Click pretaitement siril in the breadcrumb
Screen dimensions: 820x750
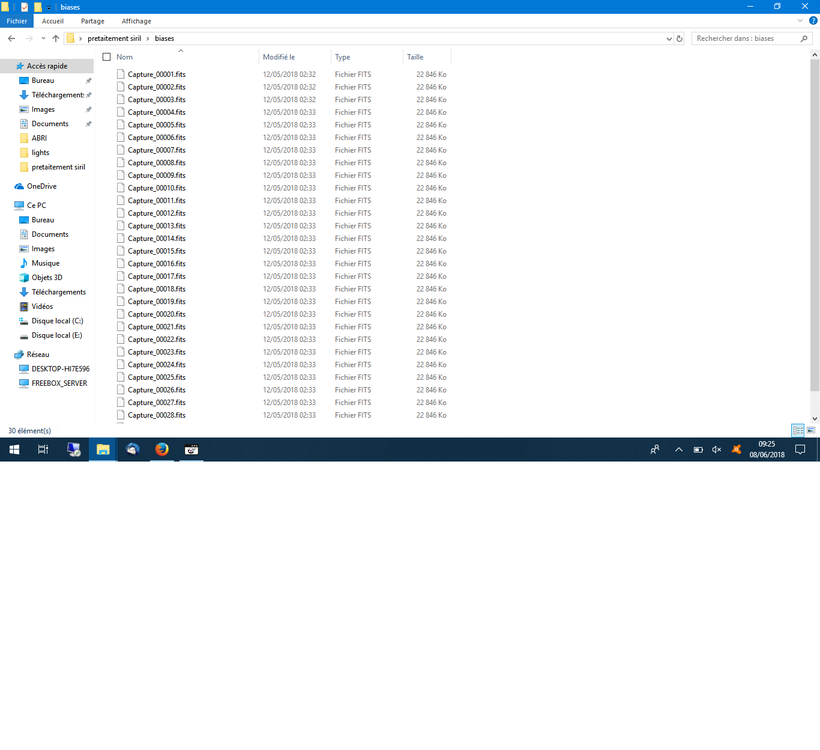[114, 38]
